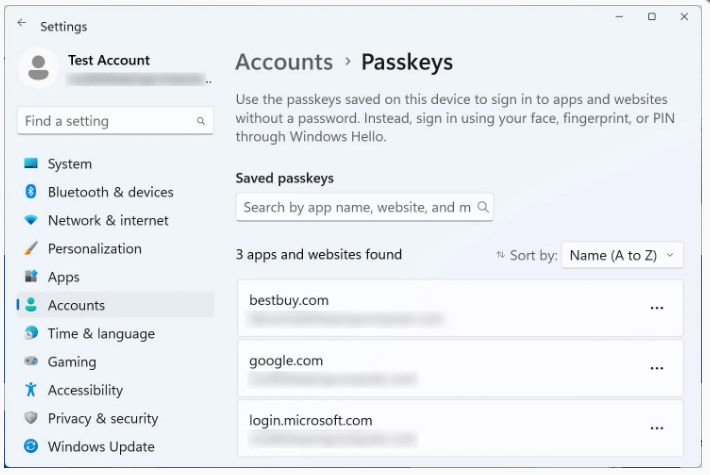Select the Accounts item in the sidebar
The image size is (710, 475).
(x=115, y=305)
